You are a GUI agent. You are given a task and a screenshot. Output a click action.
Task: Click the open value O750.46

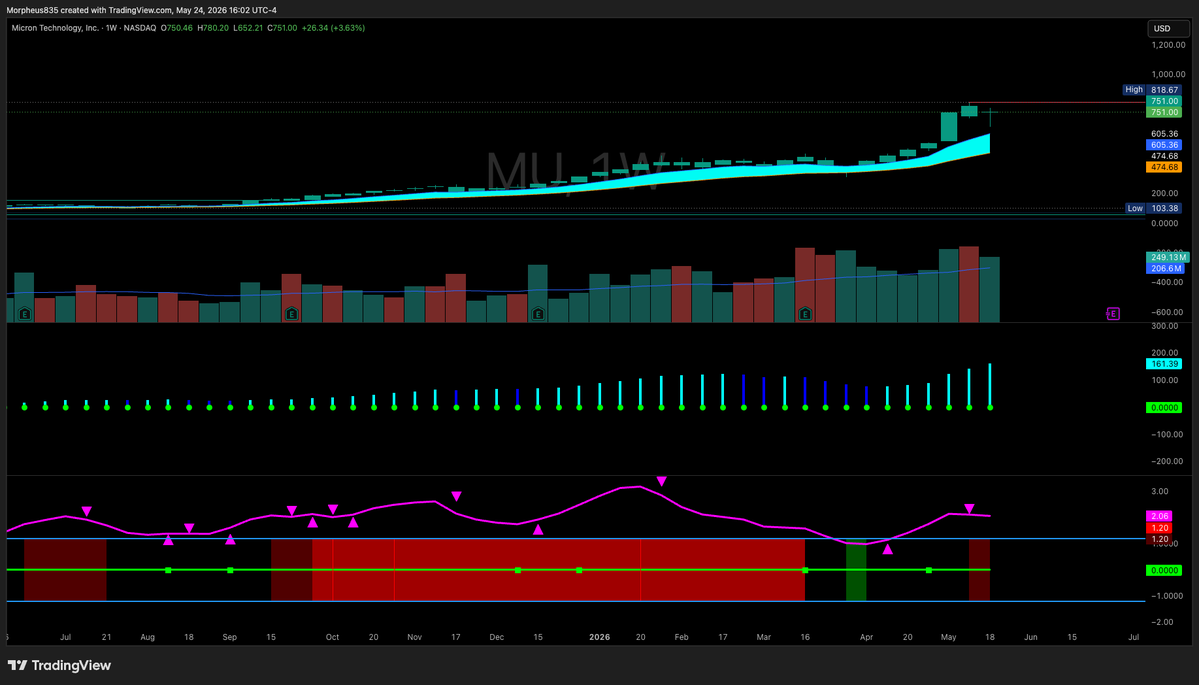(x=177, y=28)
